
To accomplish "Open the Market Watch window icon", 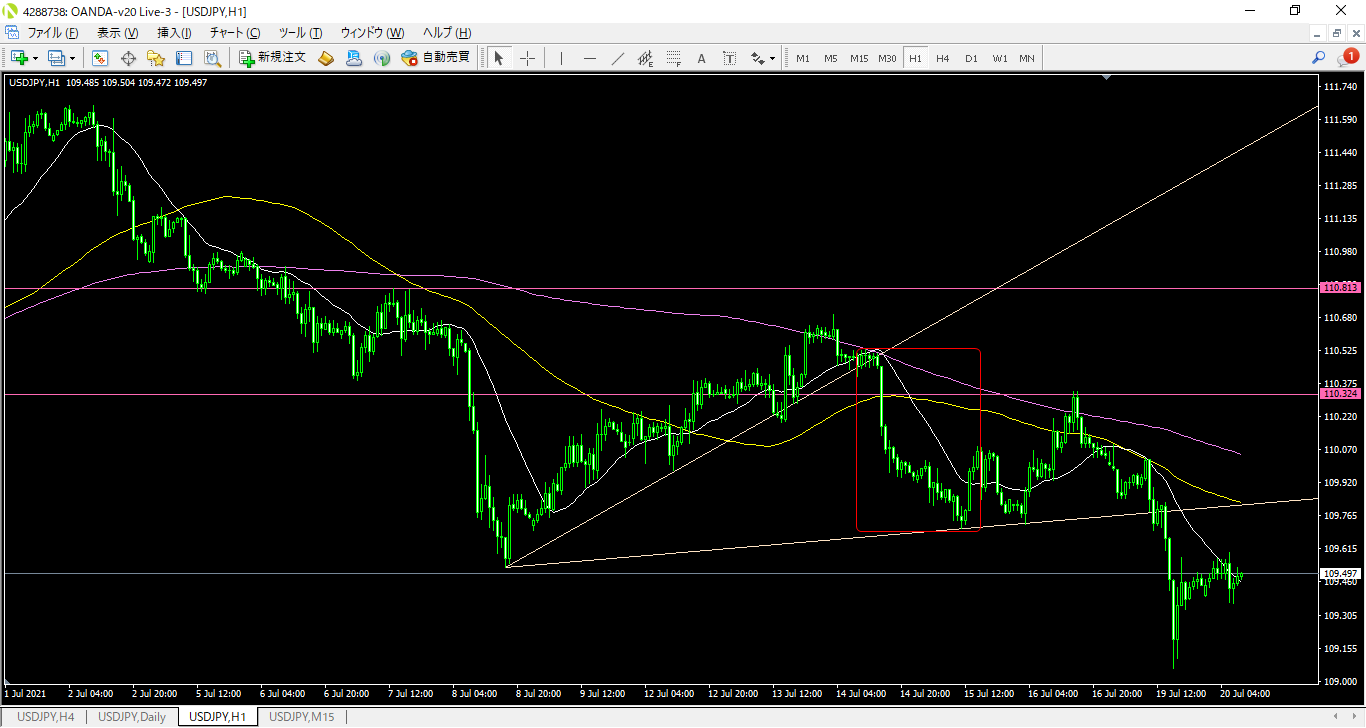I will (100, 58).
